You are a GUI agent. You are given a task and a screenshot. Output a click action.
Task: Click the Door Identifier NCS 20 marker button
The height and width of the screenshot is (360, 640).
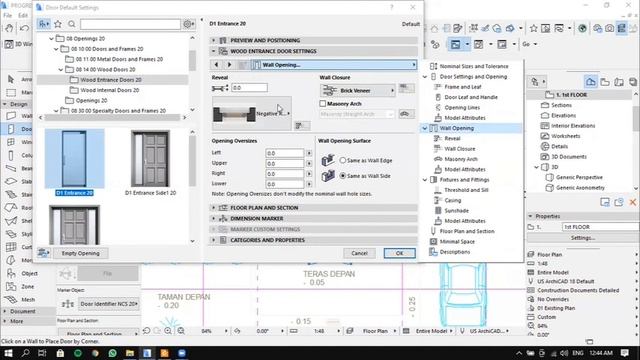pos(108,304)
